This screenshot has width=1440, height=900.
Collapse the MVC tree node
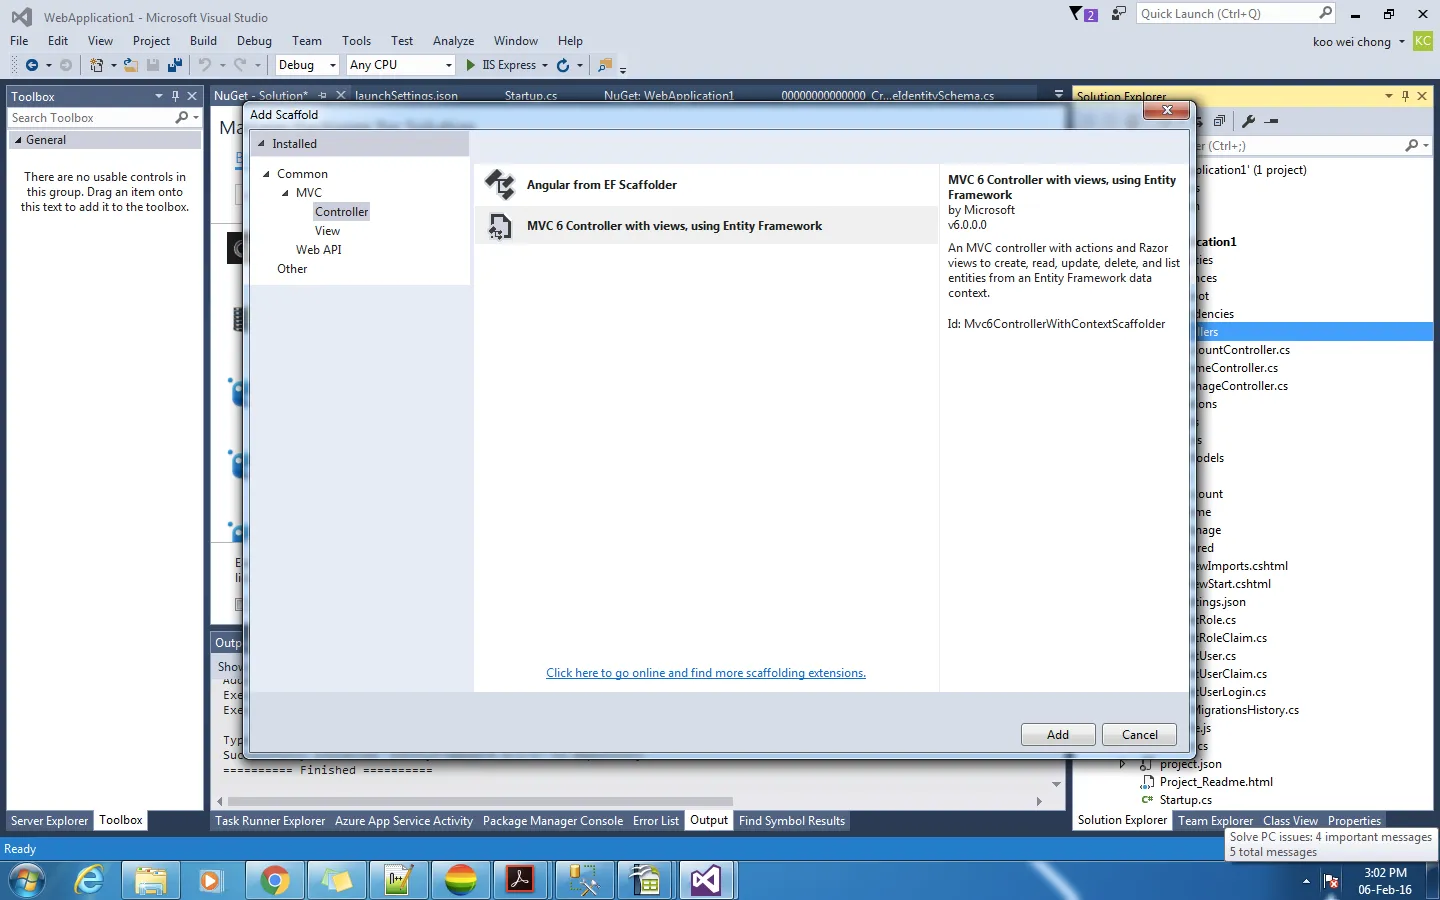coord(286,193)
